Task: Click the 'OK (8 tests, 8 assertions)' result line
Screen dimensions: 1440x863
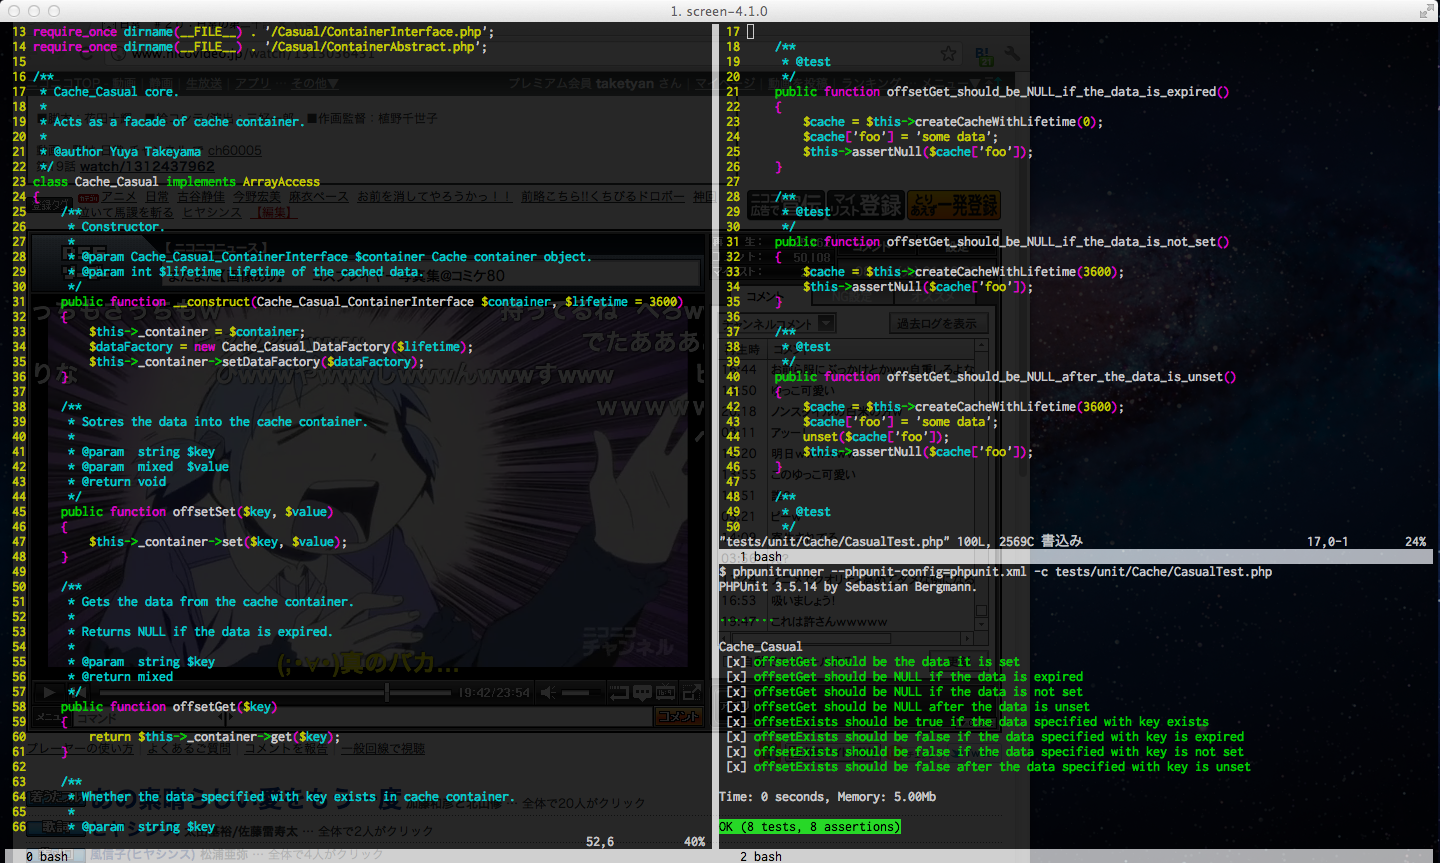Action: tap(810, 827)
